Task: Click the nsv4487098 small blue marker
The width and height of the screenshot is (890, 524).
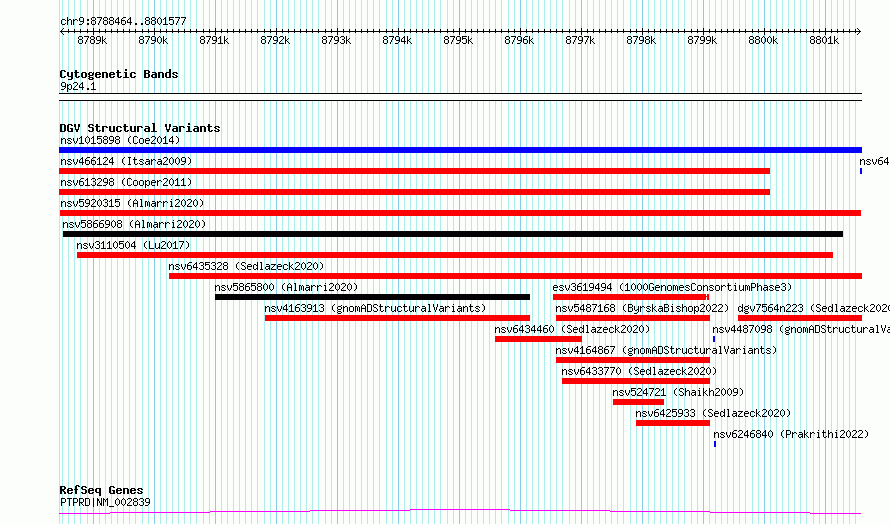Action: tap(714, 339)
